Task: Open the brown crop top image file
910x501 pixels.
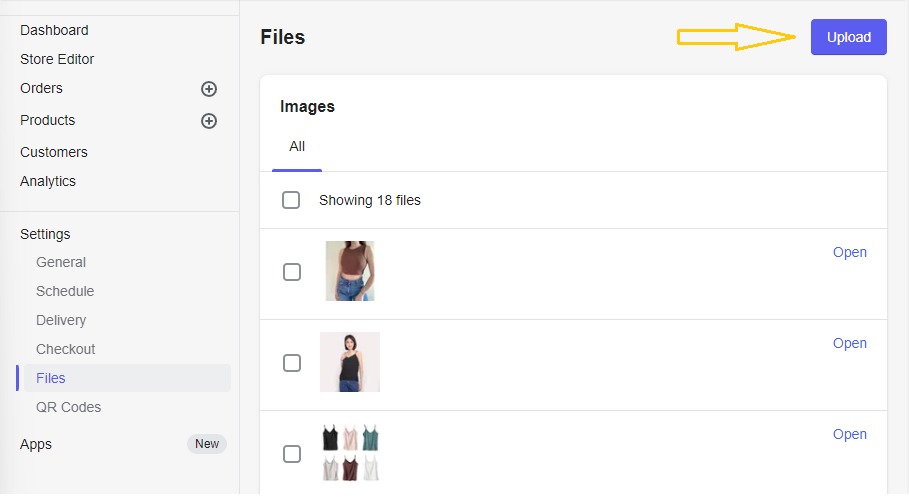Action: [x=850, y=252]
